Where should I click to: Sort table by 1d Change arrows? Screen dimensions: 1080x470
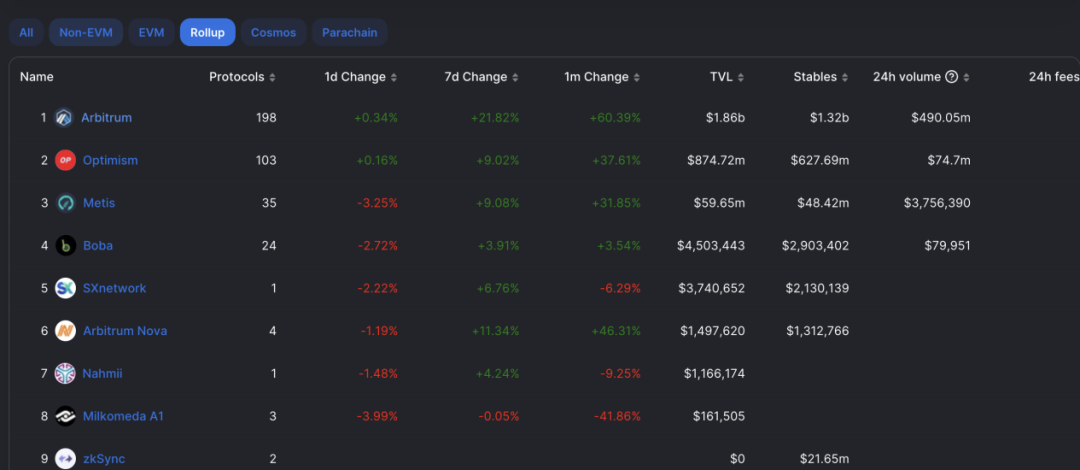[x=393, y=78]
